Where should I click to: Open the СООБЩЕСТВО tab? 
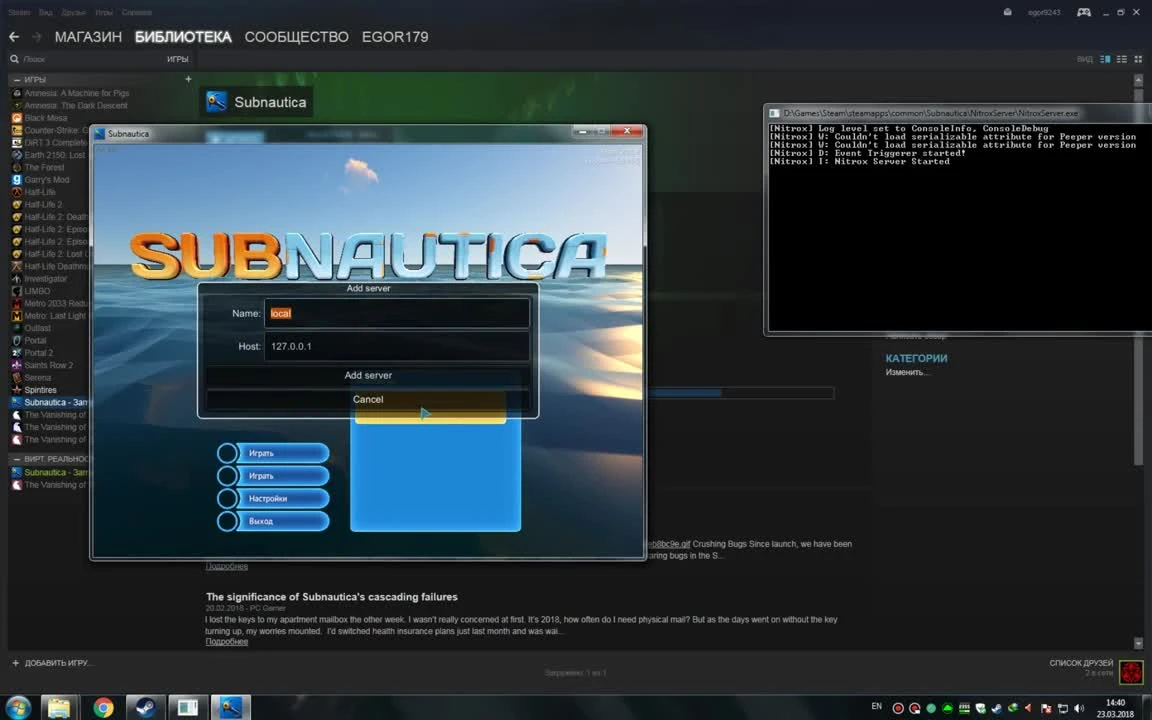(296, 36)
